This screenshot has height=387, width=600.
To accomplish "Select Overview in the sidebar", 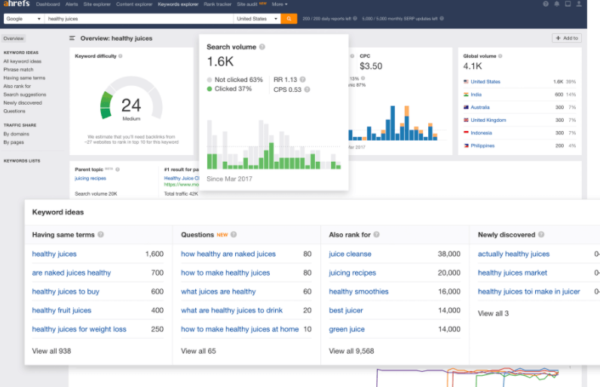I will [x=13, y=38].
